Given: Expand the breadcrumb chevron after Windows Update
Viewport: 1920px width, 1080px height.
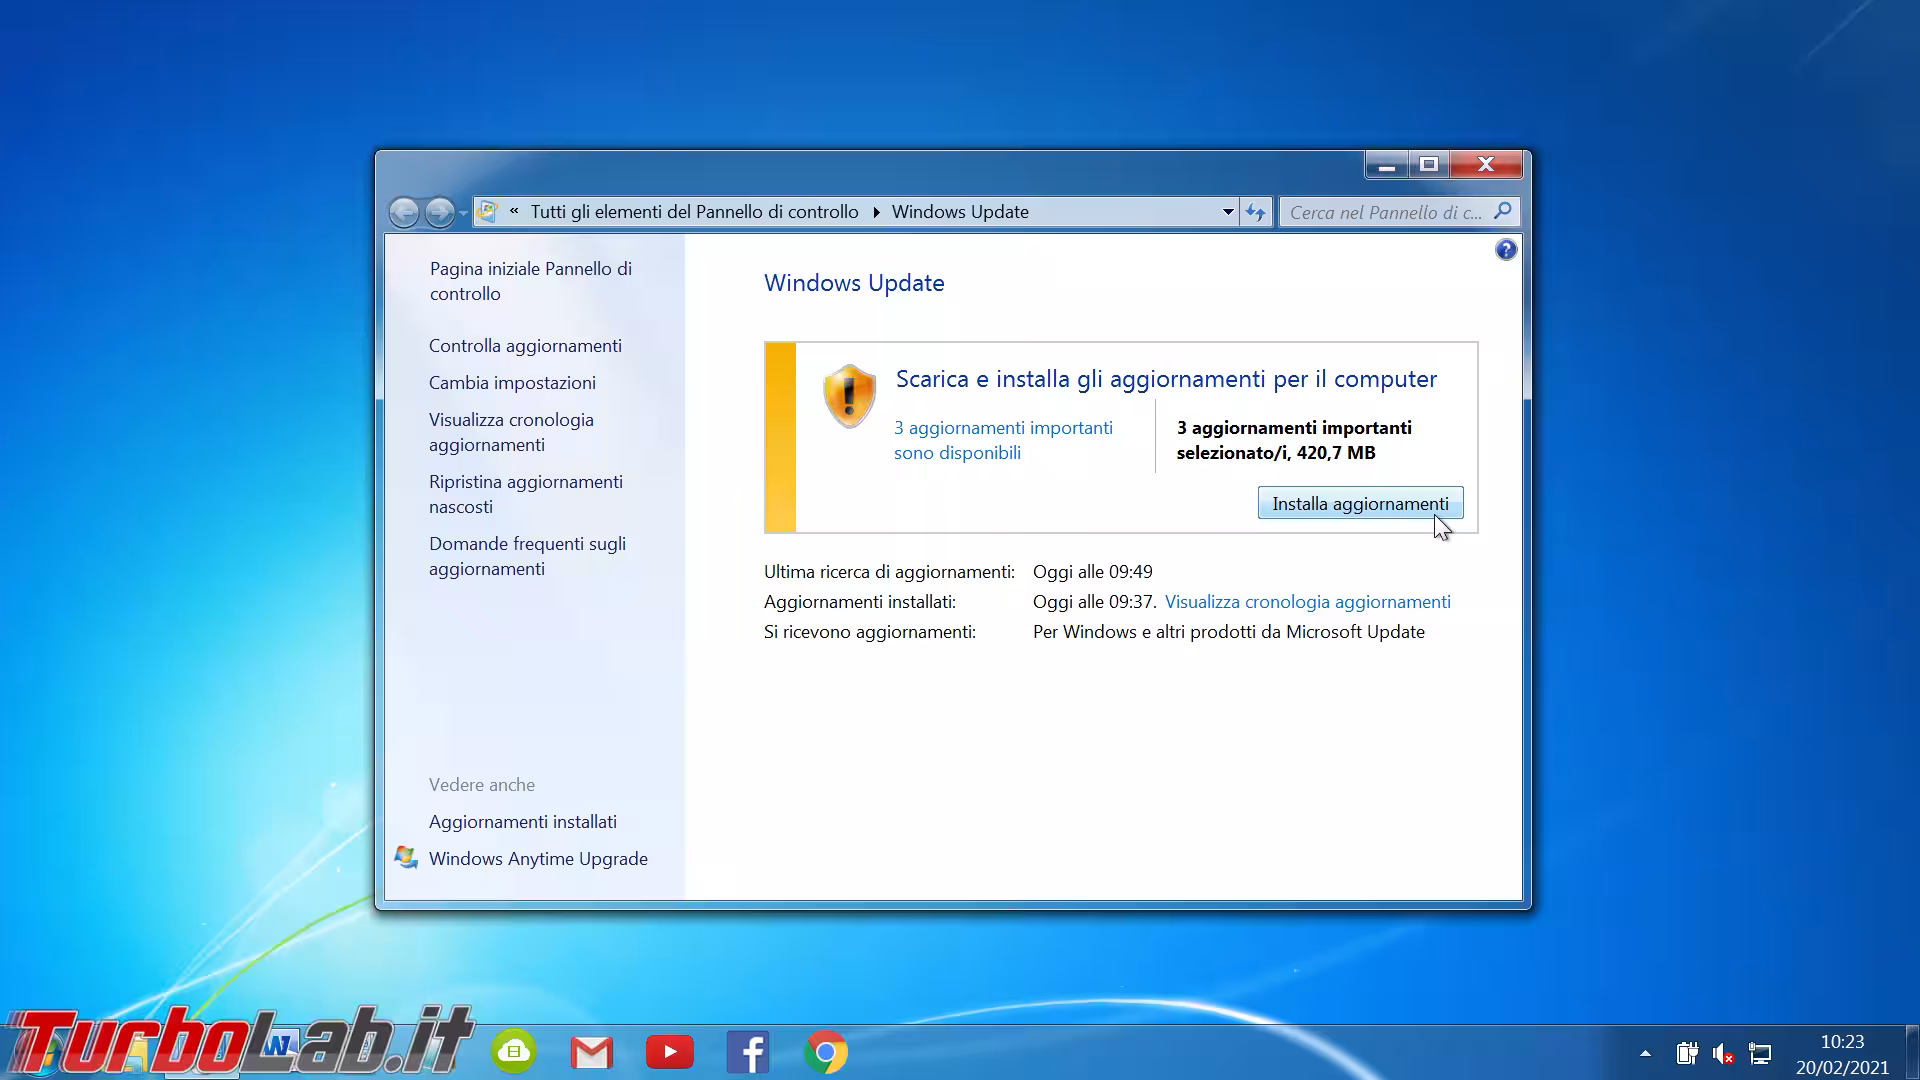Looking at the screenshot, I should pyautogui.click(x=1043, y=212).
